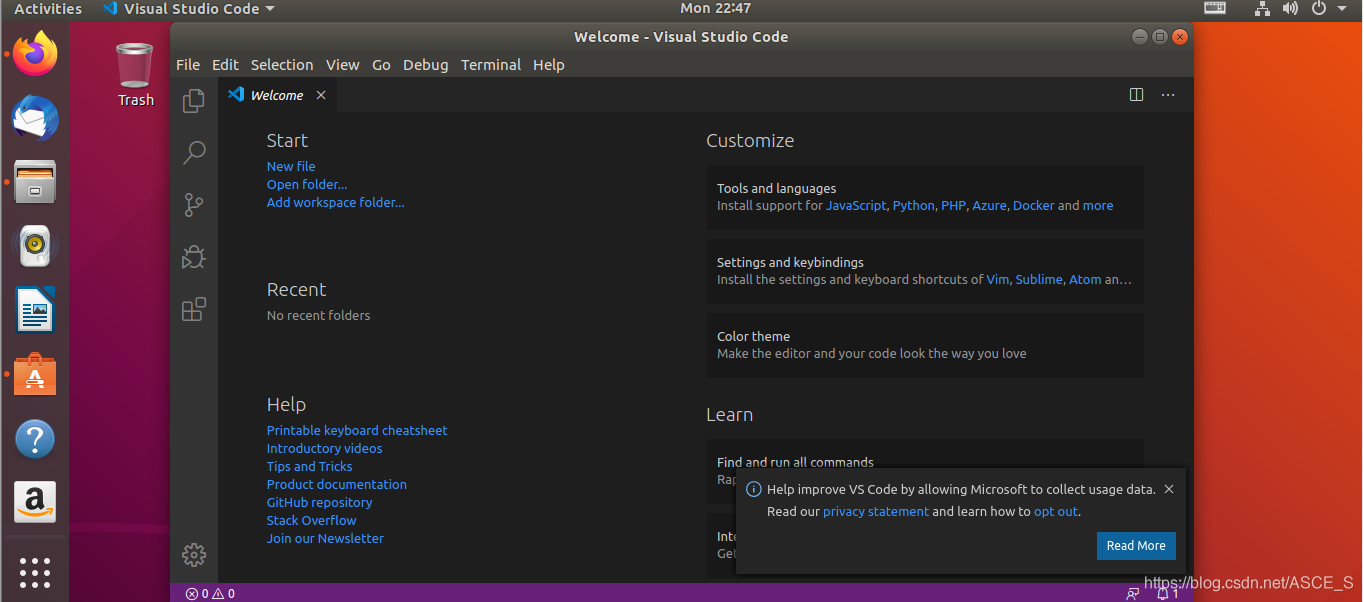Open Rhythmbox from the dock
This screenshot has height=602, width=1364.
click(x=35, y=246)
